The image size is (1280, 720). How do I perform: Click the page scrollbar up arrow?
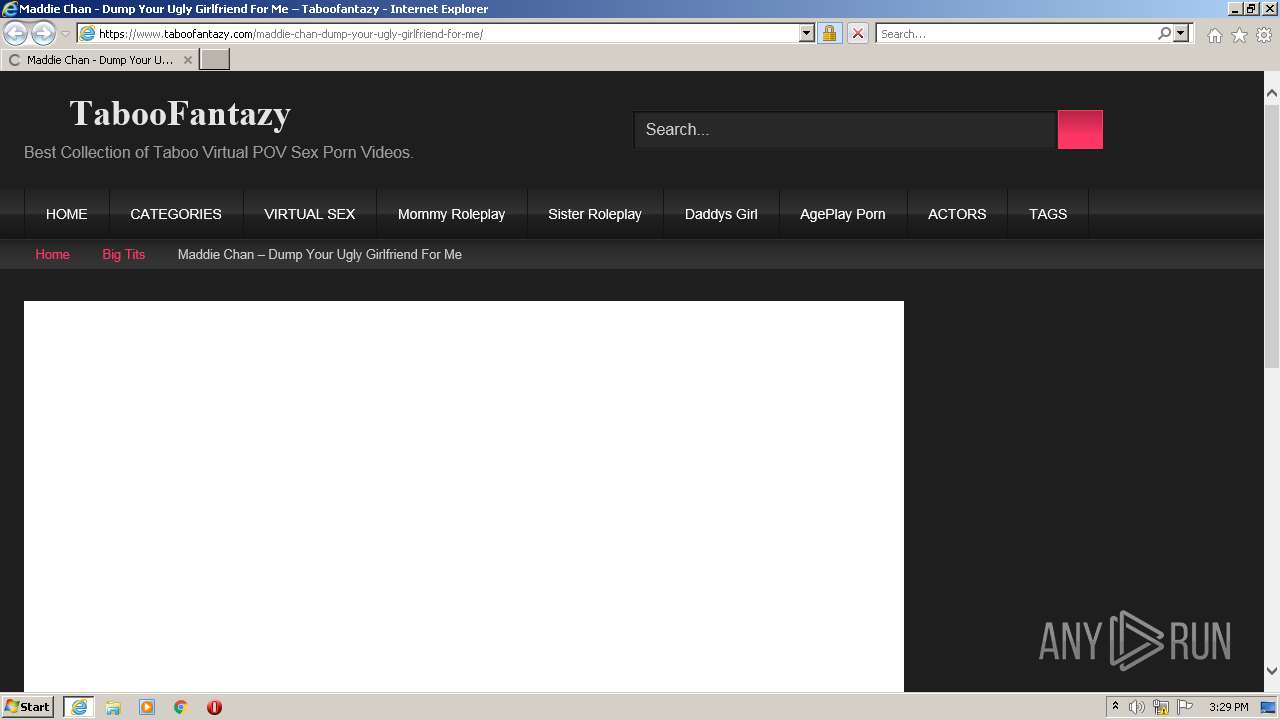click(x=1272, y=93)
